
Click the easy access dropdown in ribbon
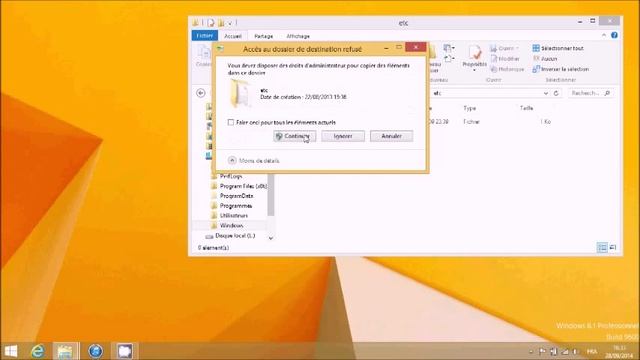[449, 59]
